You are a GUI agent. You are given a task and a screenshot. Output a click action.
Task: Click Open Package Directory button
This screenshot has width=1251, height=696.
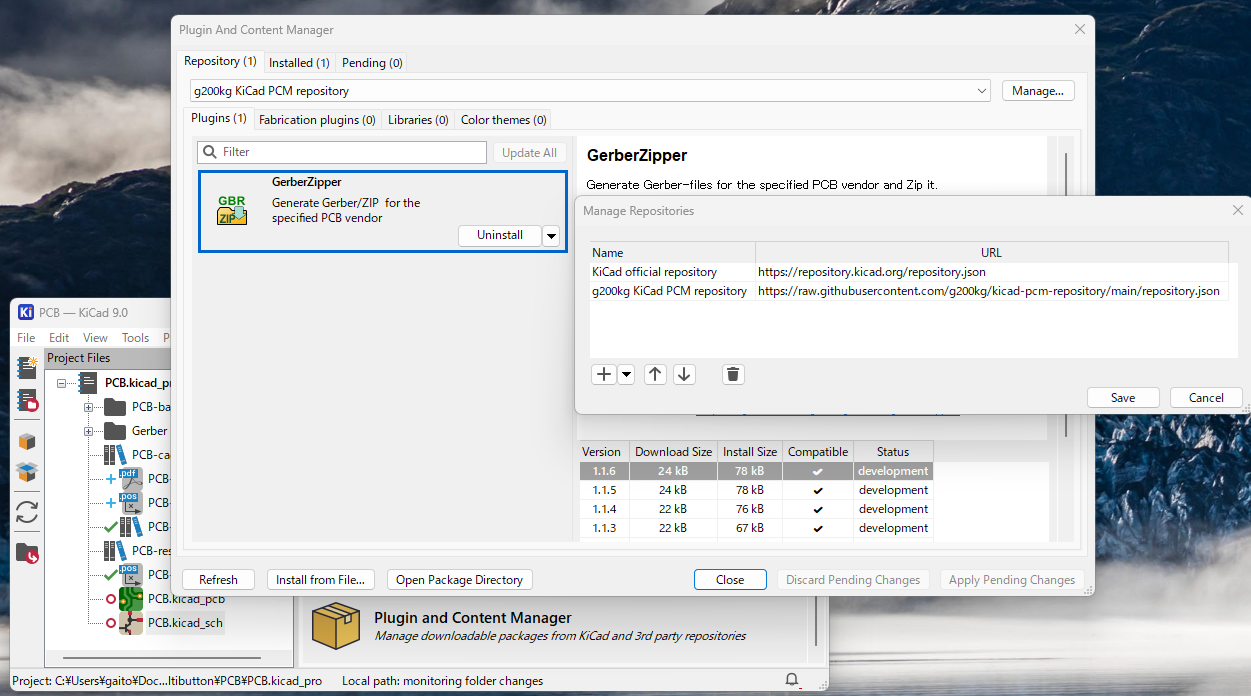[x=459, y=580]
